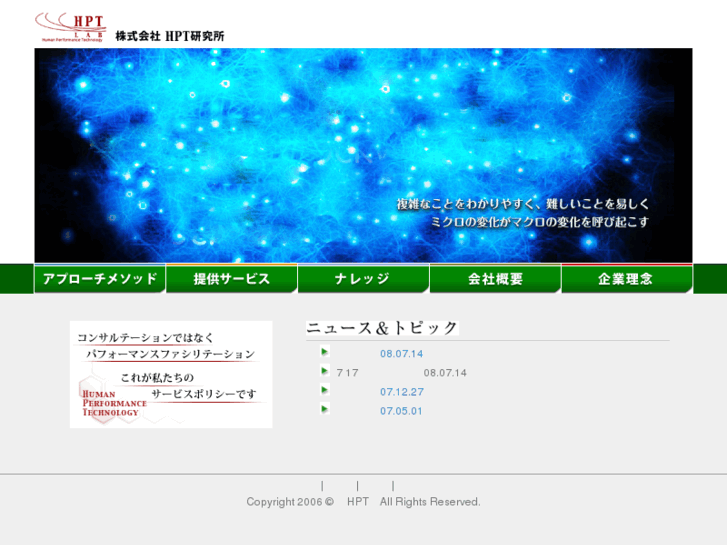Click the 株式会社 HPT研究所 title text
This screenshot has height=545, width=727.
click(x=170, y=36)
